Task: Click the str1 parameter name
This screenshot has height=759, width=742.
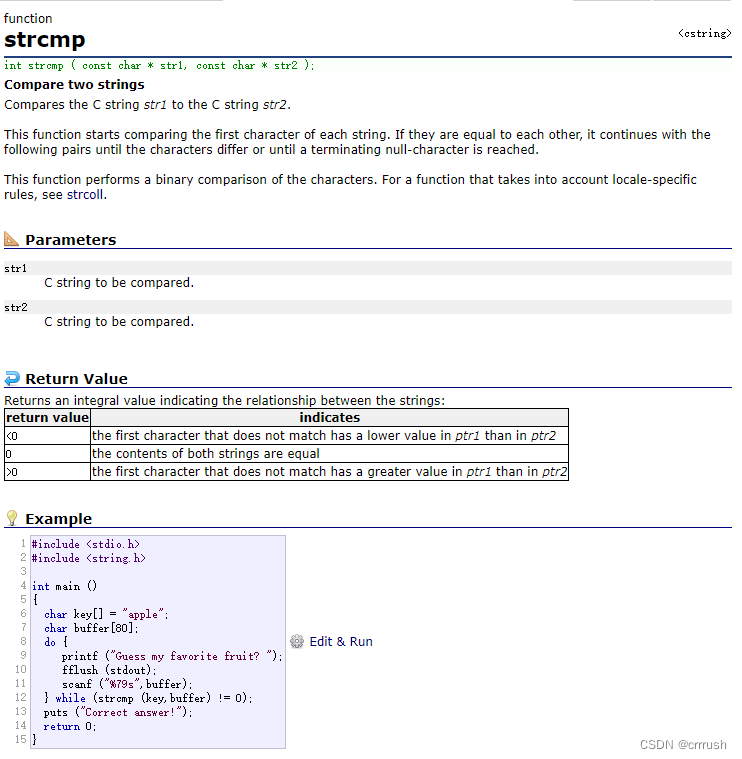Action: point(15,268)
